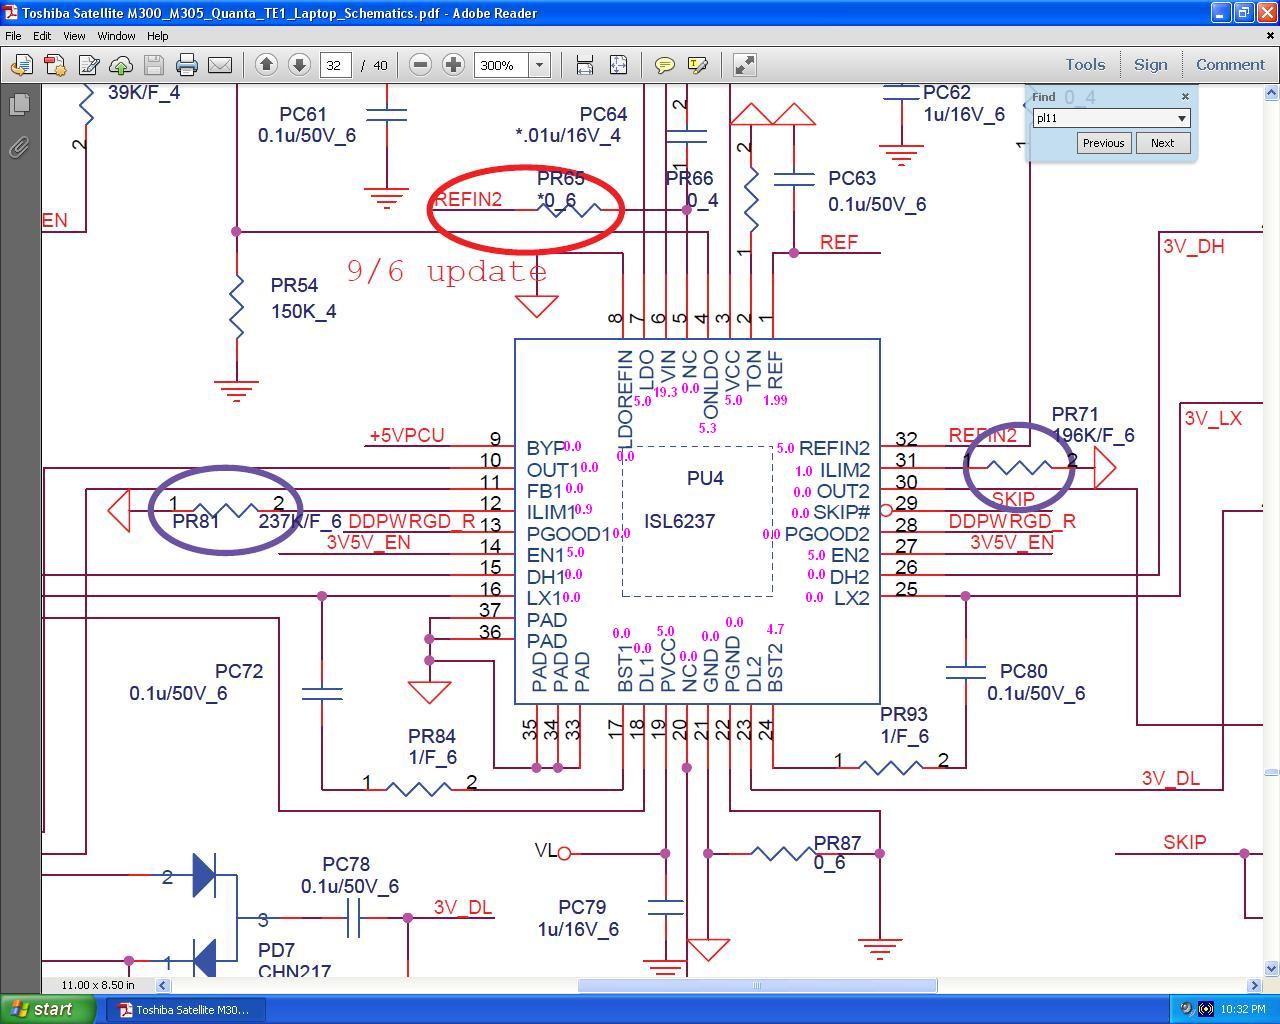Click the PC79 capacitor label
Screen dimensions: 1280x1024
coord(582,907)
